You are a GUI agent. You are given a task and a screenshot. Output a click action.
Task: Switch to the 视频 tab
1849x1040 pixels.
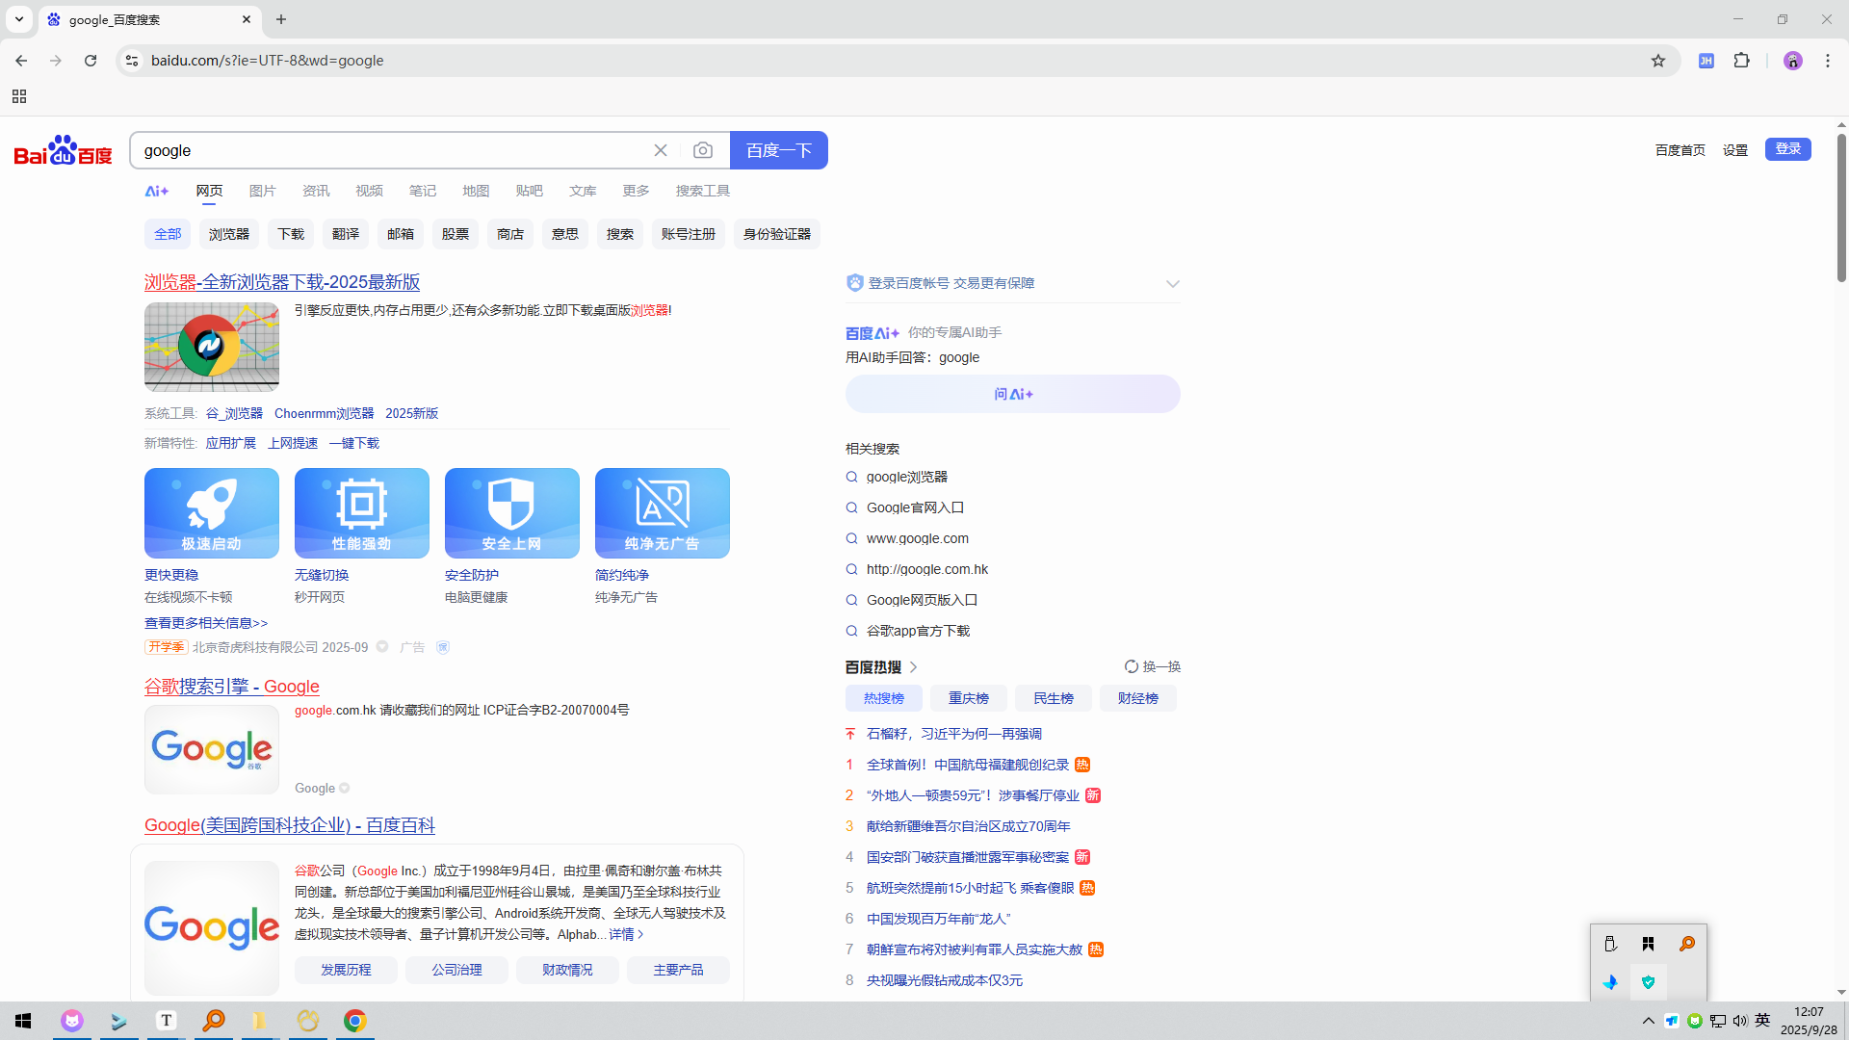click(x=369, y=191)
